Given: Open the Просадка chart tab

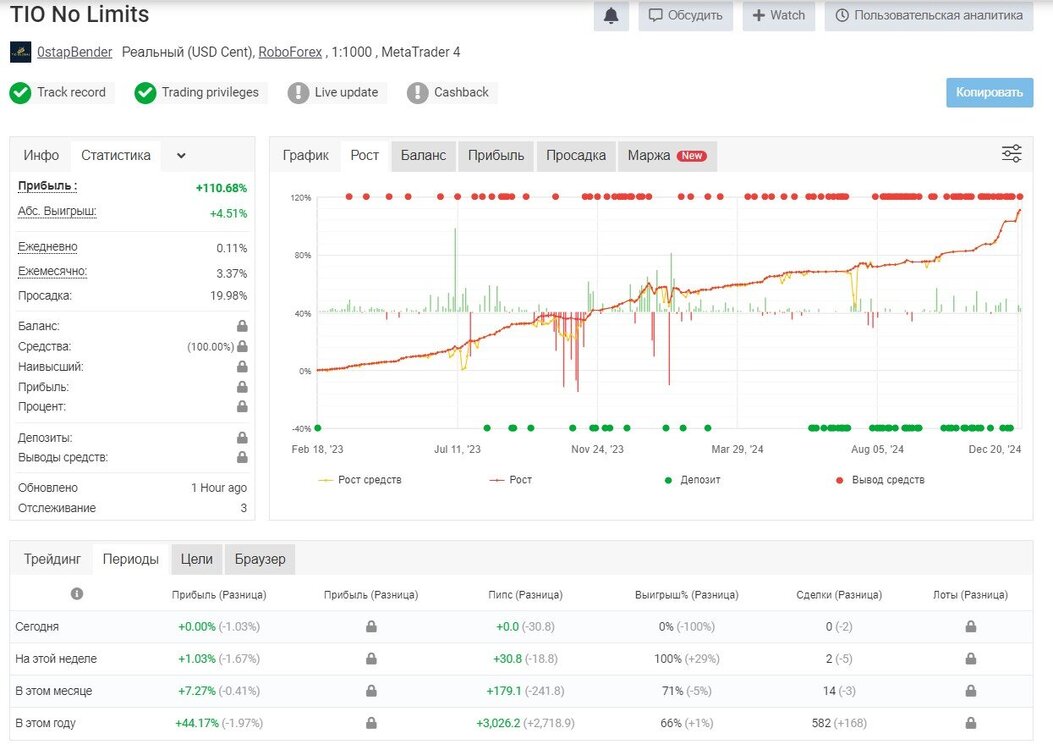Looking at the screenshot, I should [x=576, y=156].
